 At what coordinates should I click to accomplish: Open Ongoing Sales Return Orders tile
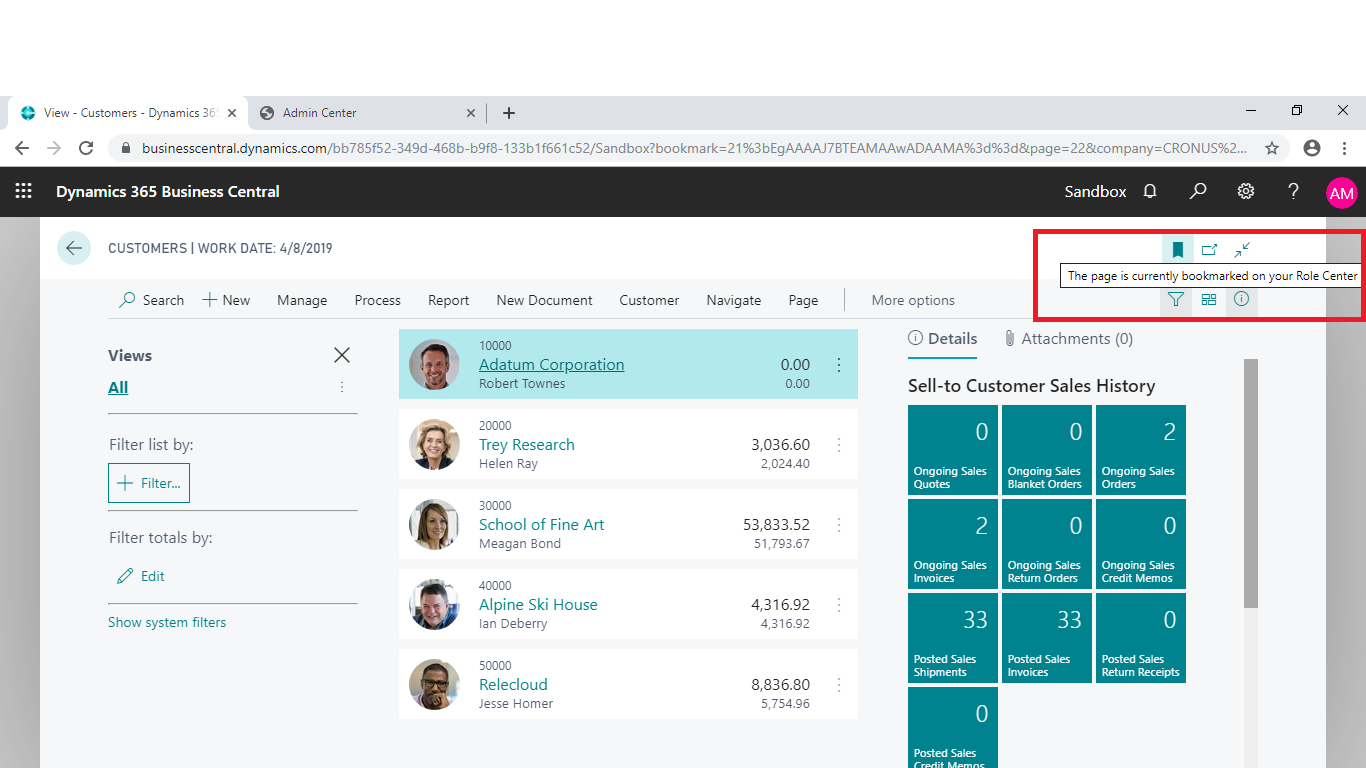(1047, 544)
